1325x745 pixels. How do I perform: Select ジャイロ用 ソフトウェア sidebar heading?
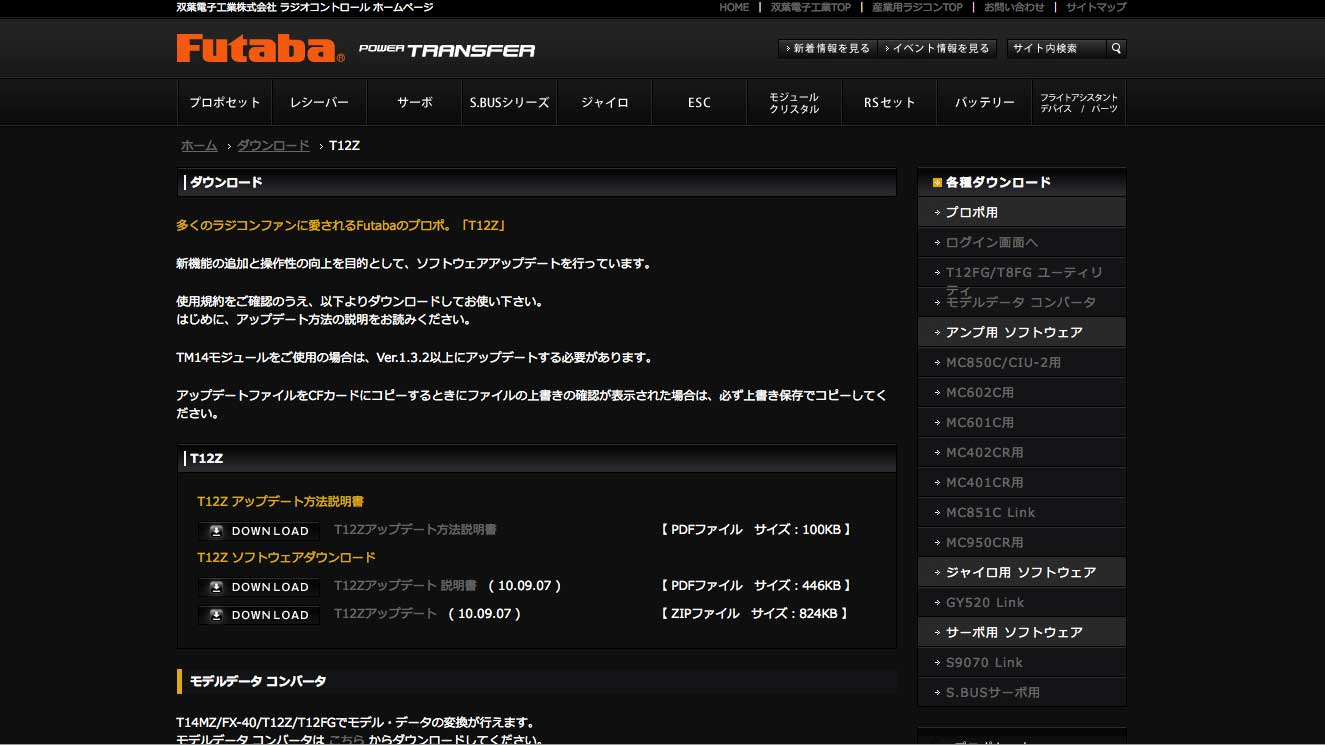pos(1021,572)
